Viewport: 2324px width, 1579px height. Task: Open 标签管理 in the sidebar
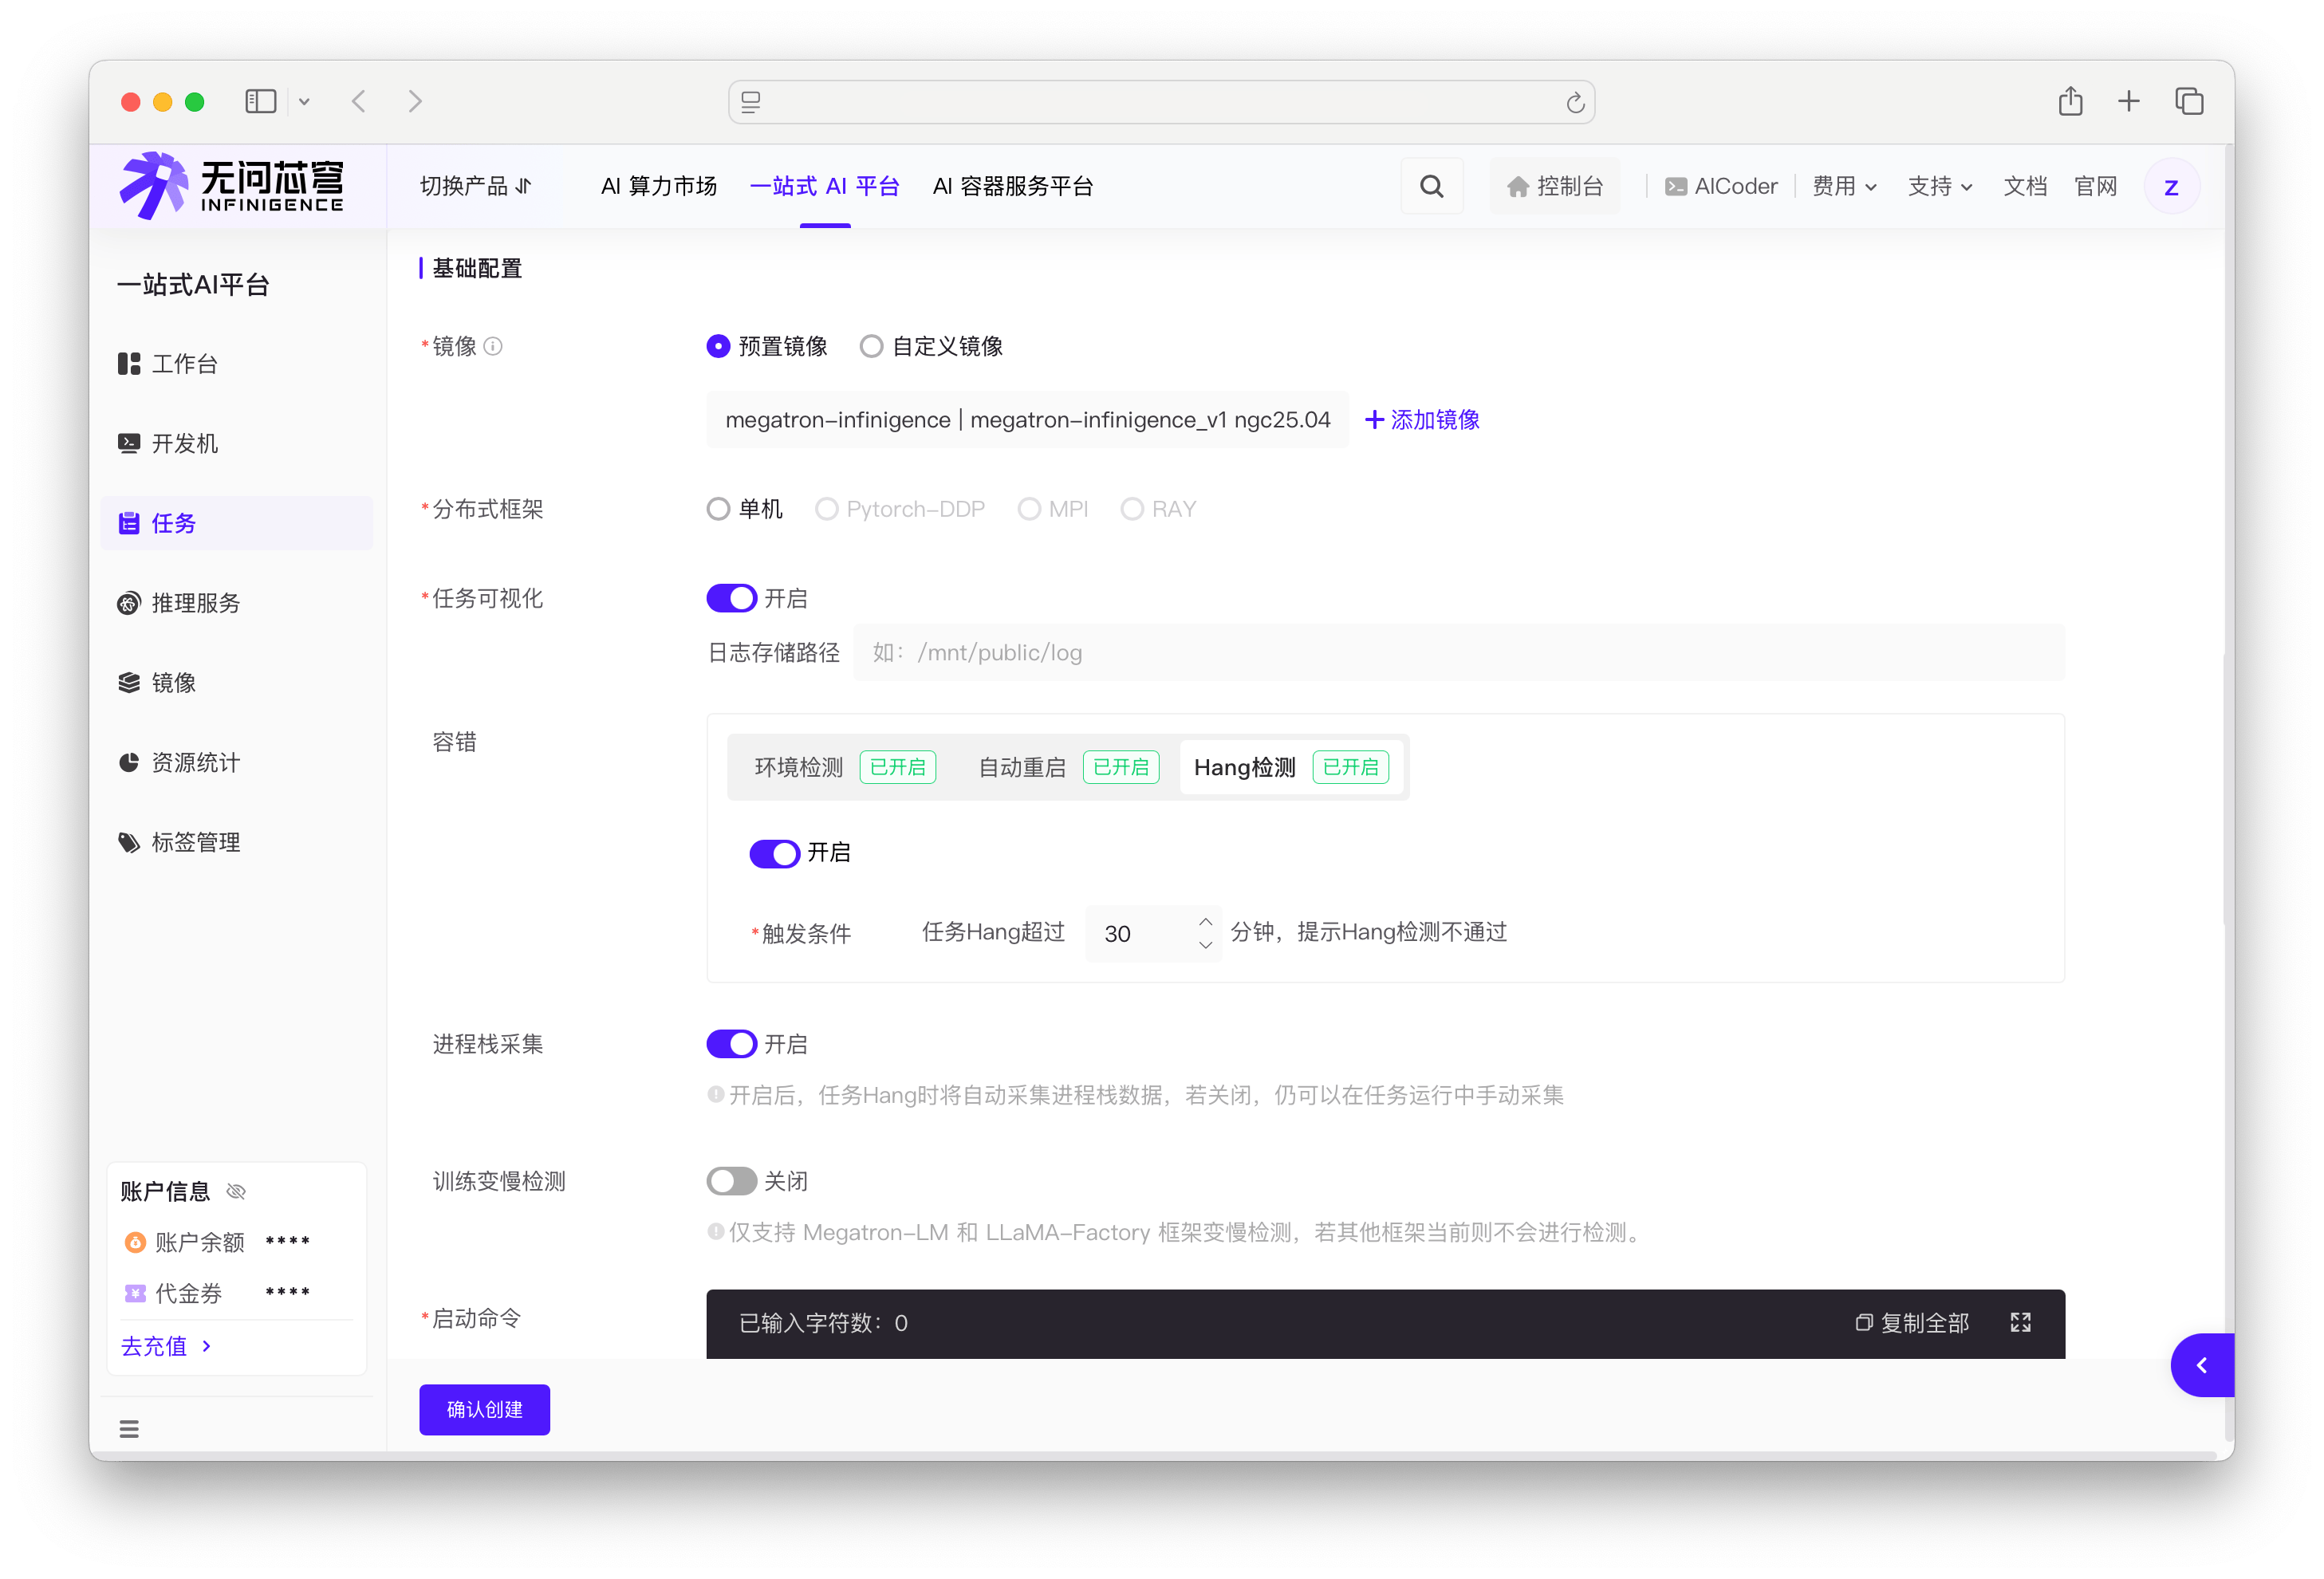(x=195, y=841)
